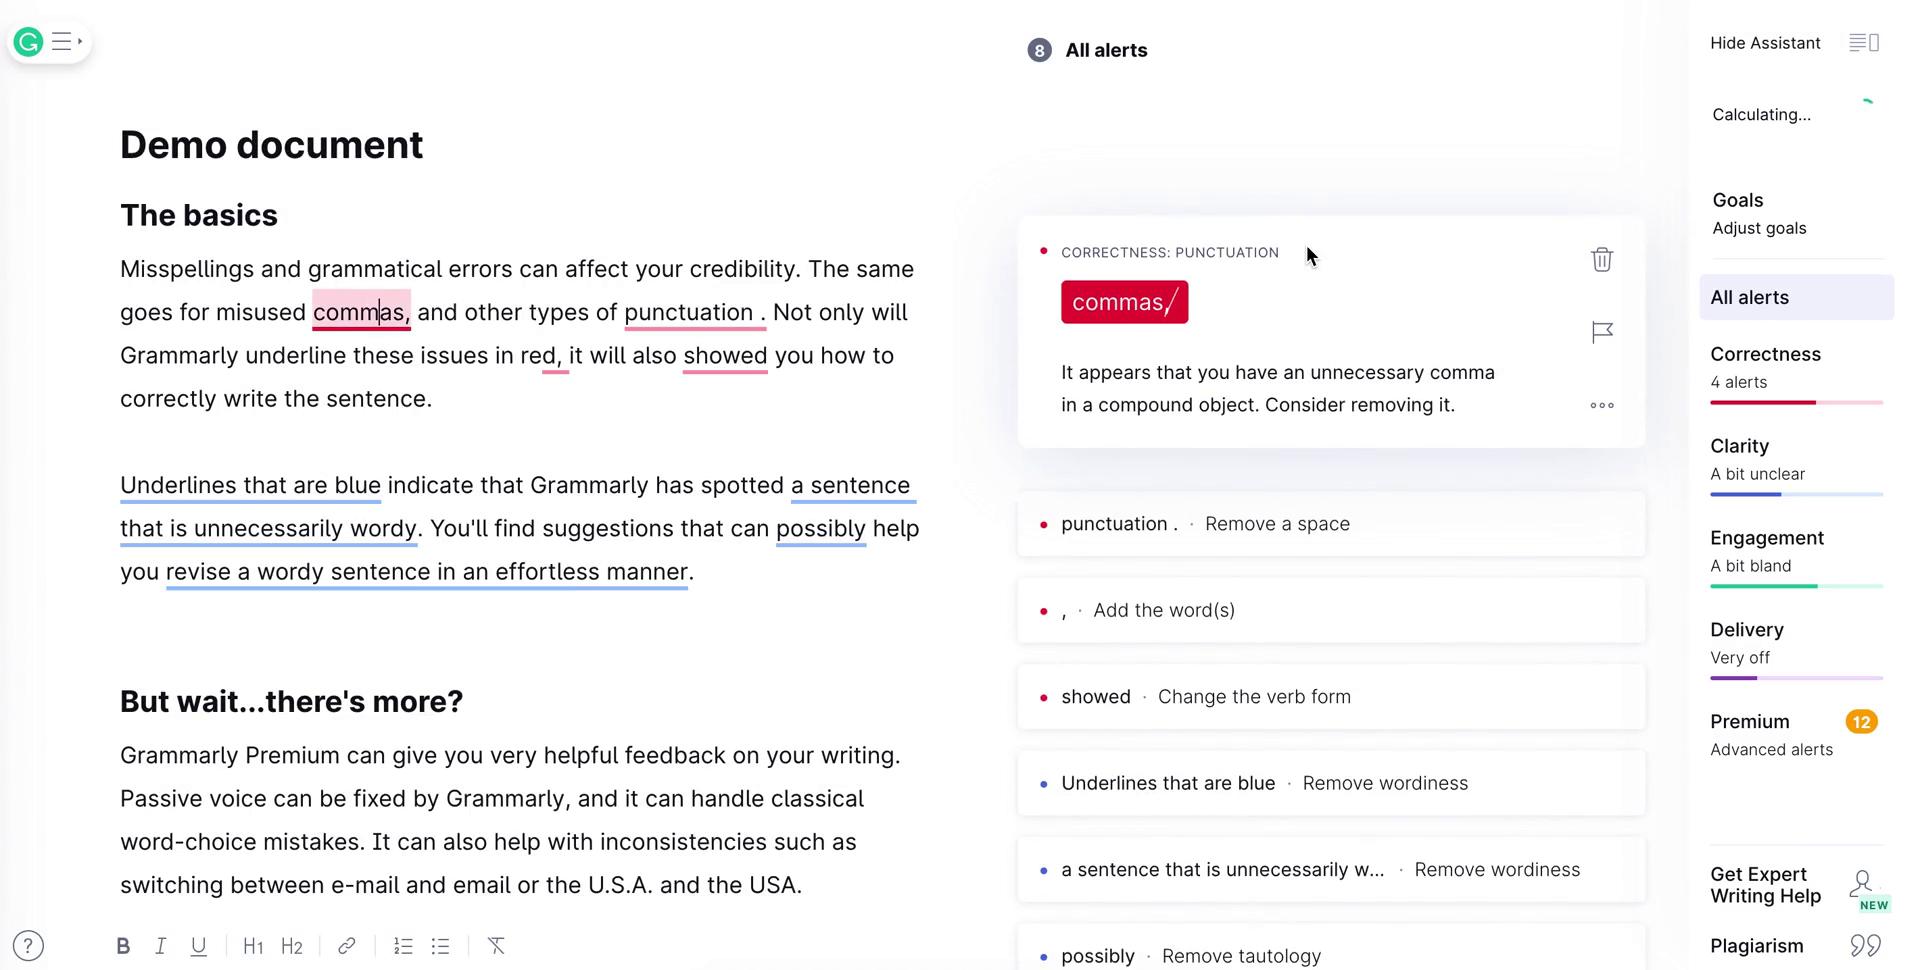Insert a link with the link icon
The height and width of the screenshot is (970, 1920).
click(x=347, y=946)
